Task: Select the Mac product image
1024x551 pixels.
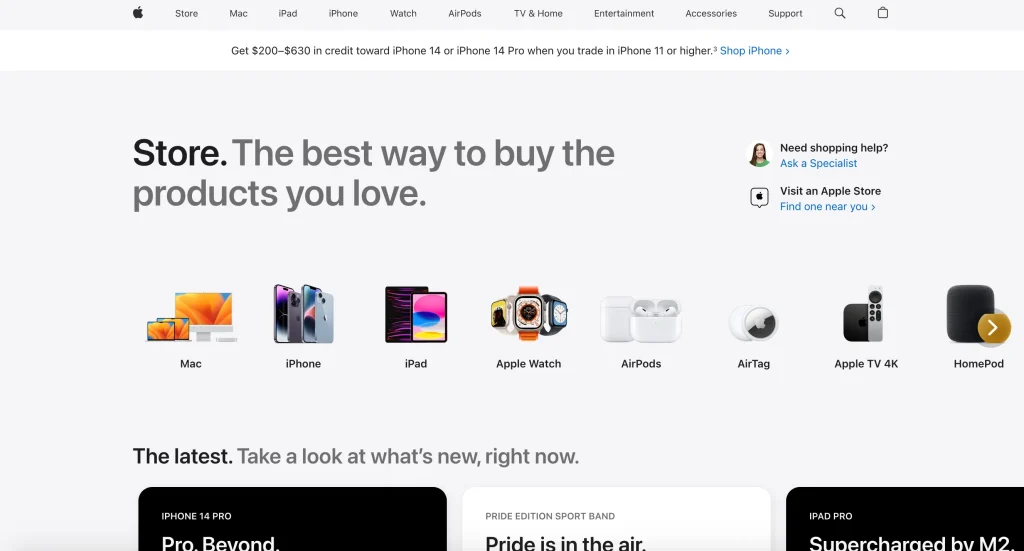Action: click(191, 316)
